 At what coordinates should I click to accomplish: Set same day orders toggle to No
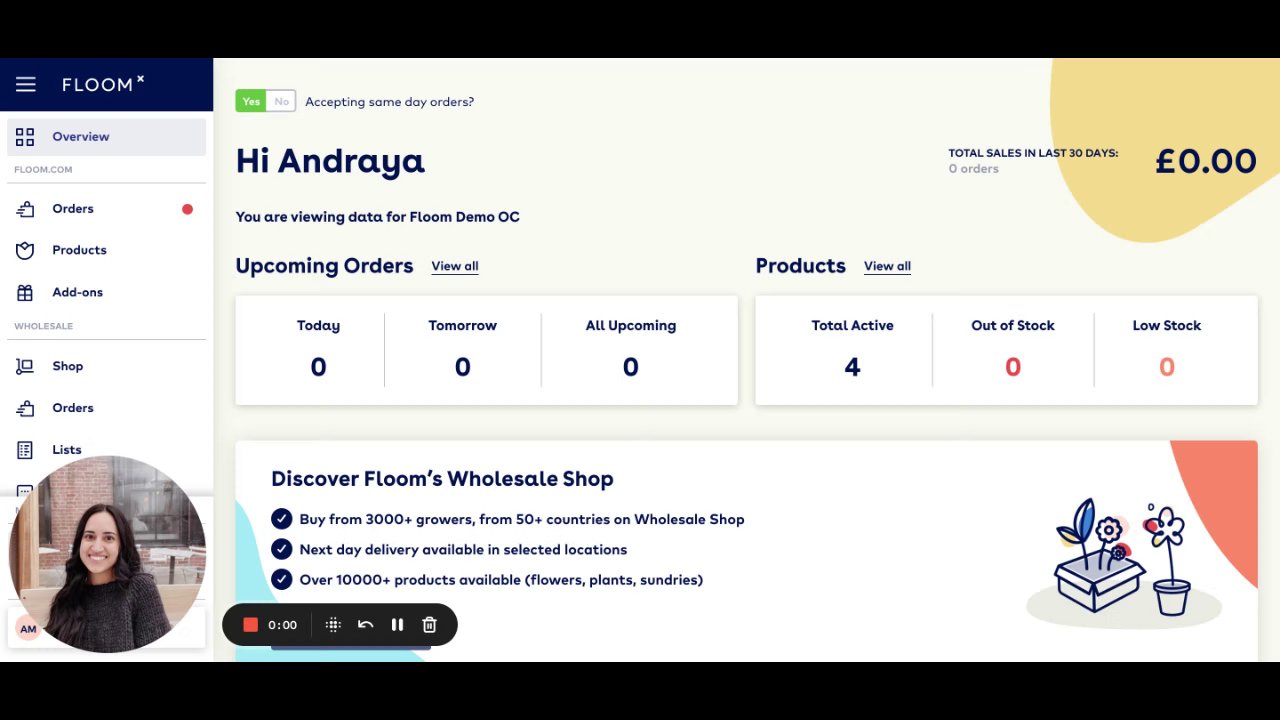pos(282,101)
